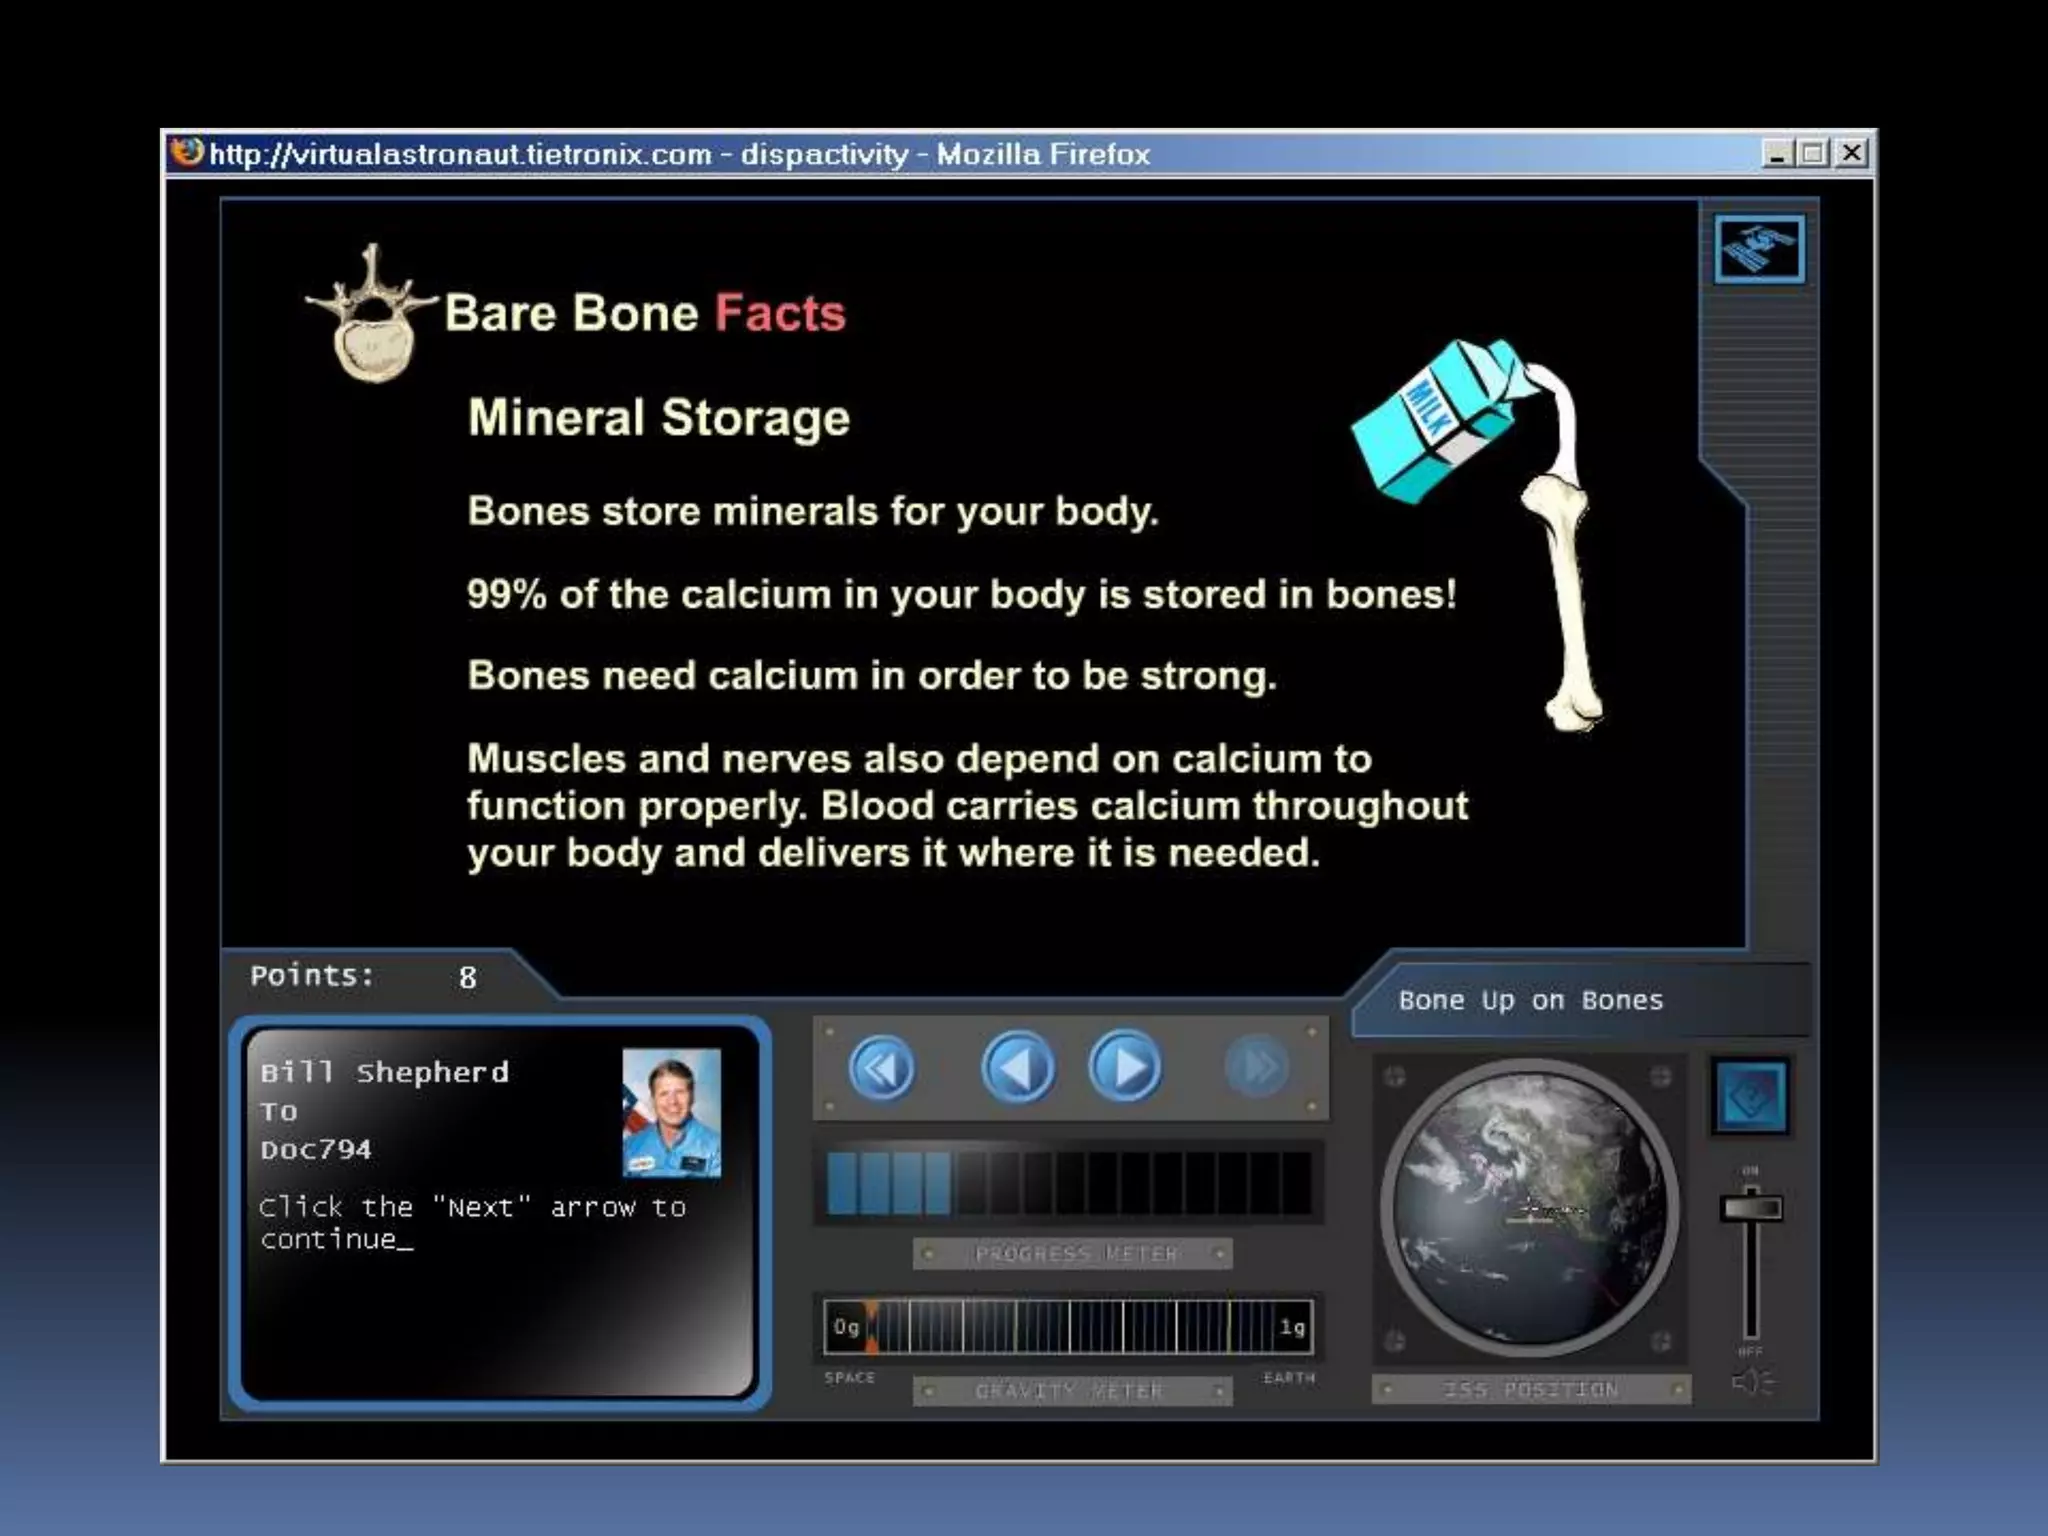Image resolution: width=2048 pixels, height=1536 pixels.
Task: Click the 'Points:' score label
Action: (x=312, y=975)
